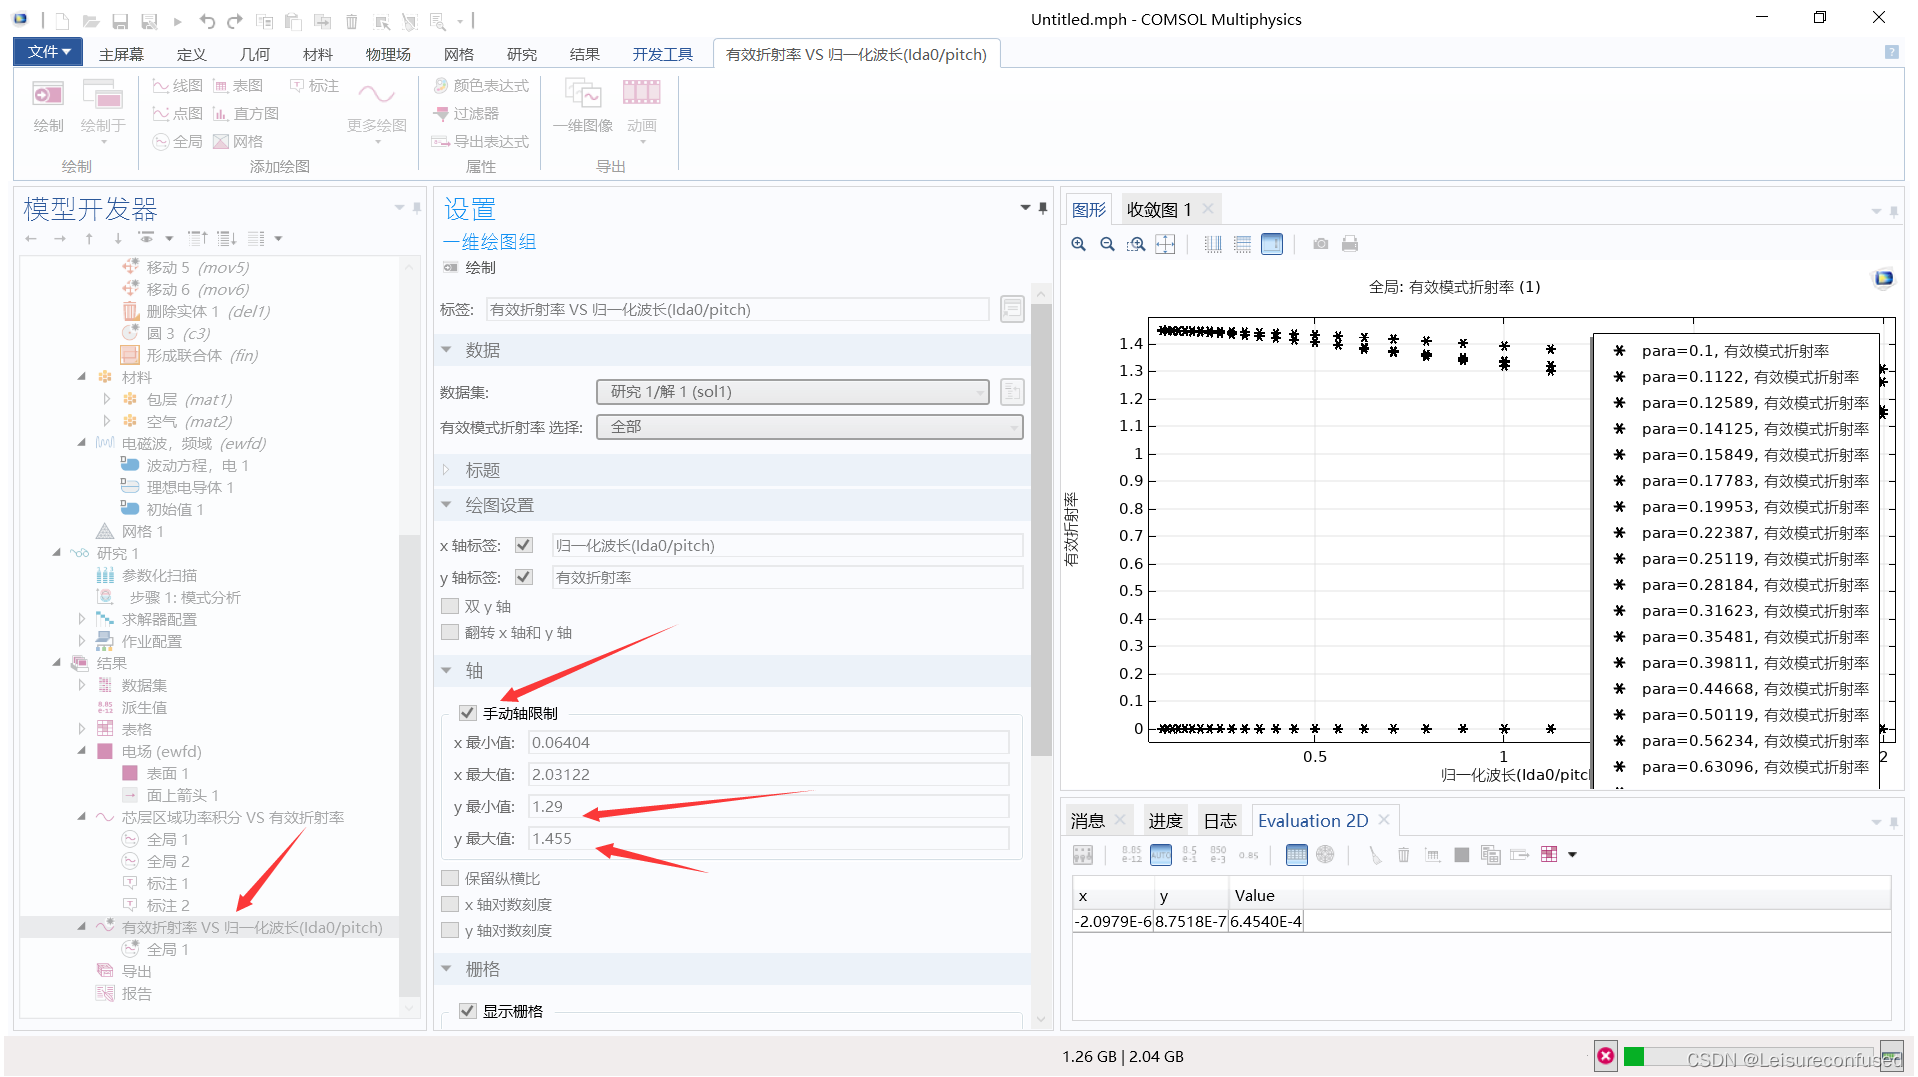Open the 文件 menu
The width and height of the screenshot is (1918, 1077).
point(48,52)
